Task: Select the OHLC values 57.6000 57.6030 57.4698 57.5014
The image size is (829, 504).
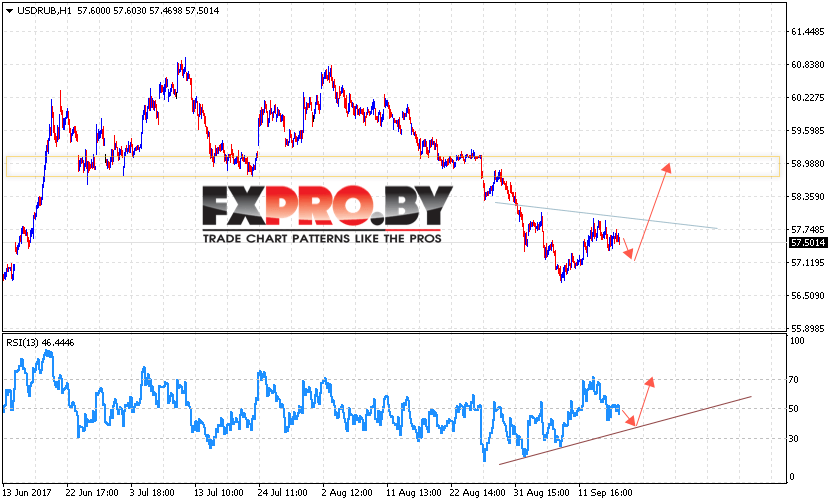Action: [148, 11]
